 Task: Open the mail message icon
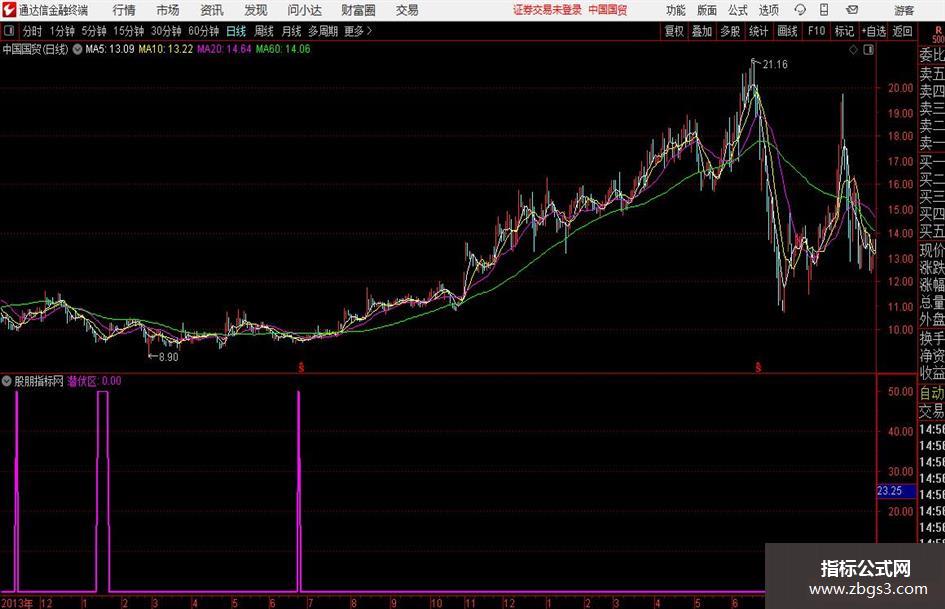coord(852,10)
